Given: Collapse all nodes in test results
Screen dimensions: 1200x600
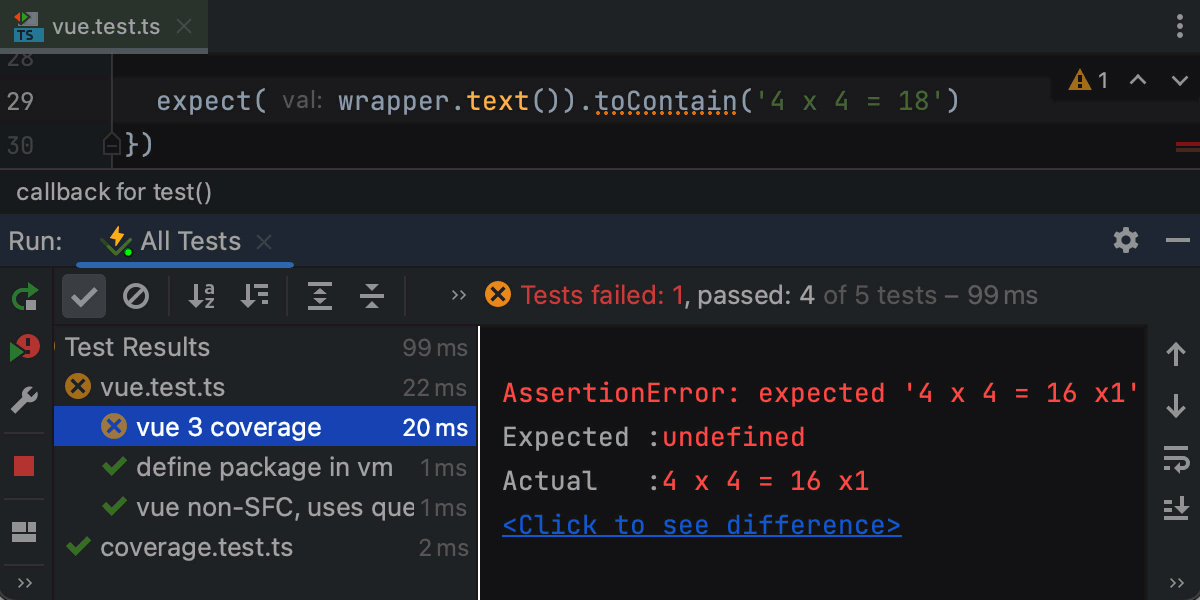Looking at the screenshot, I should (371, 295).
